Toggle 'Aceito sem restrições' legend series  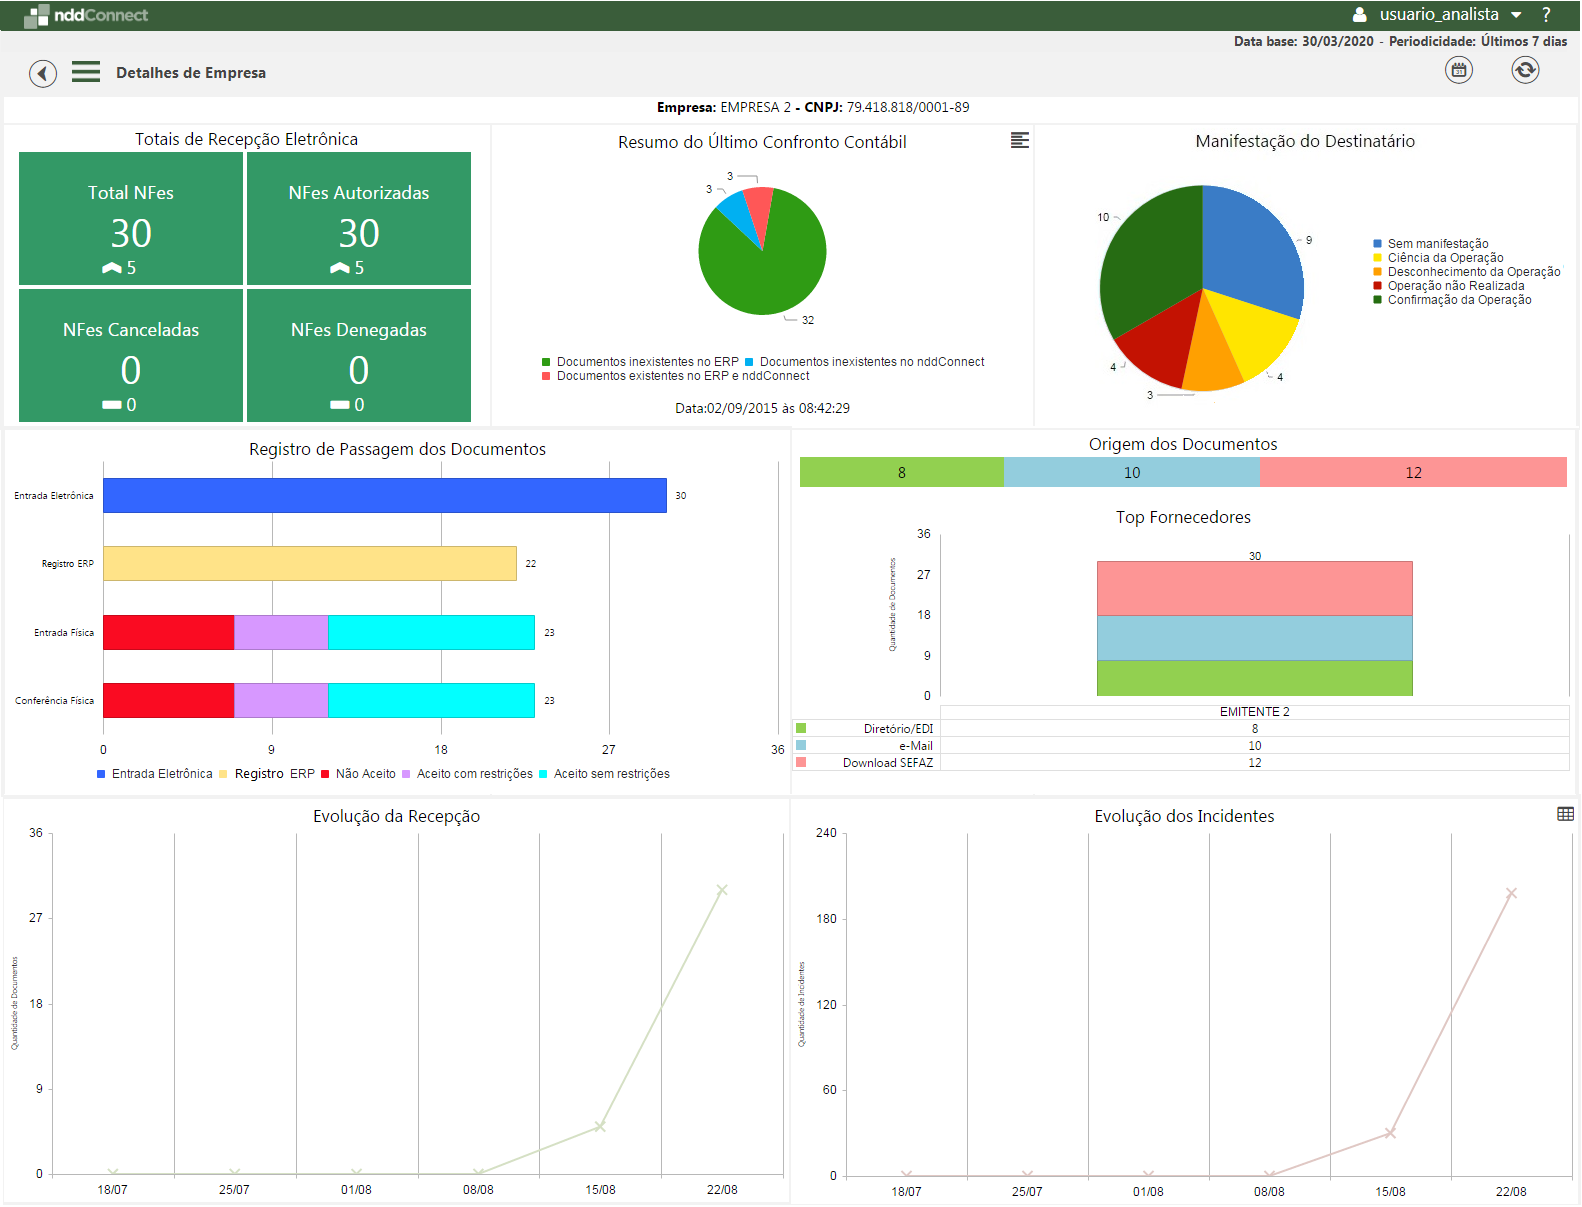[611, 774]
